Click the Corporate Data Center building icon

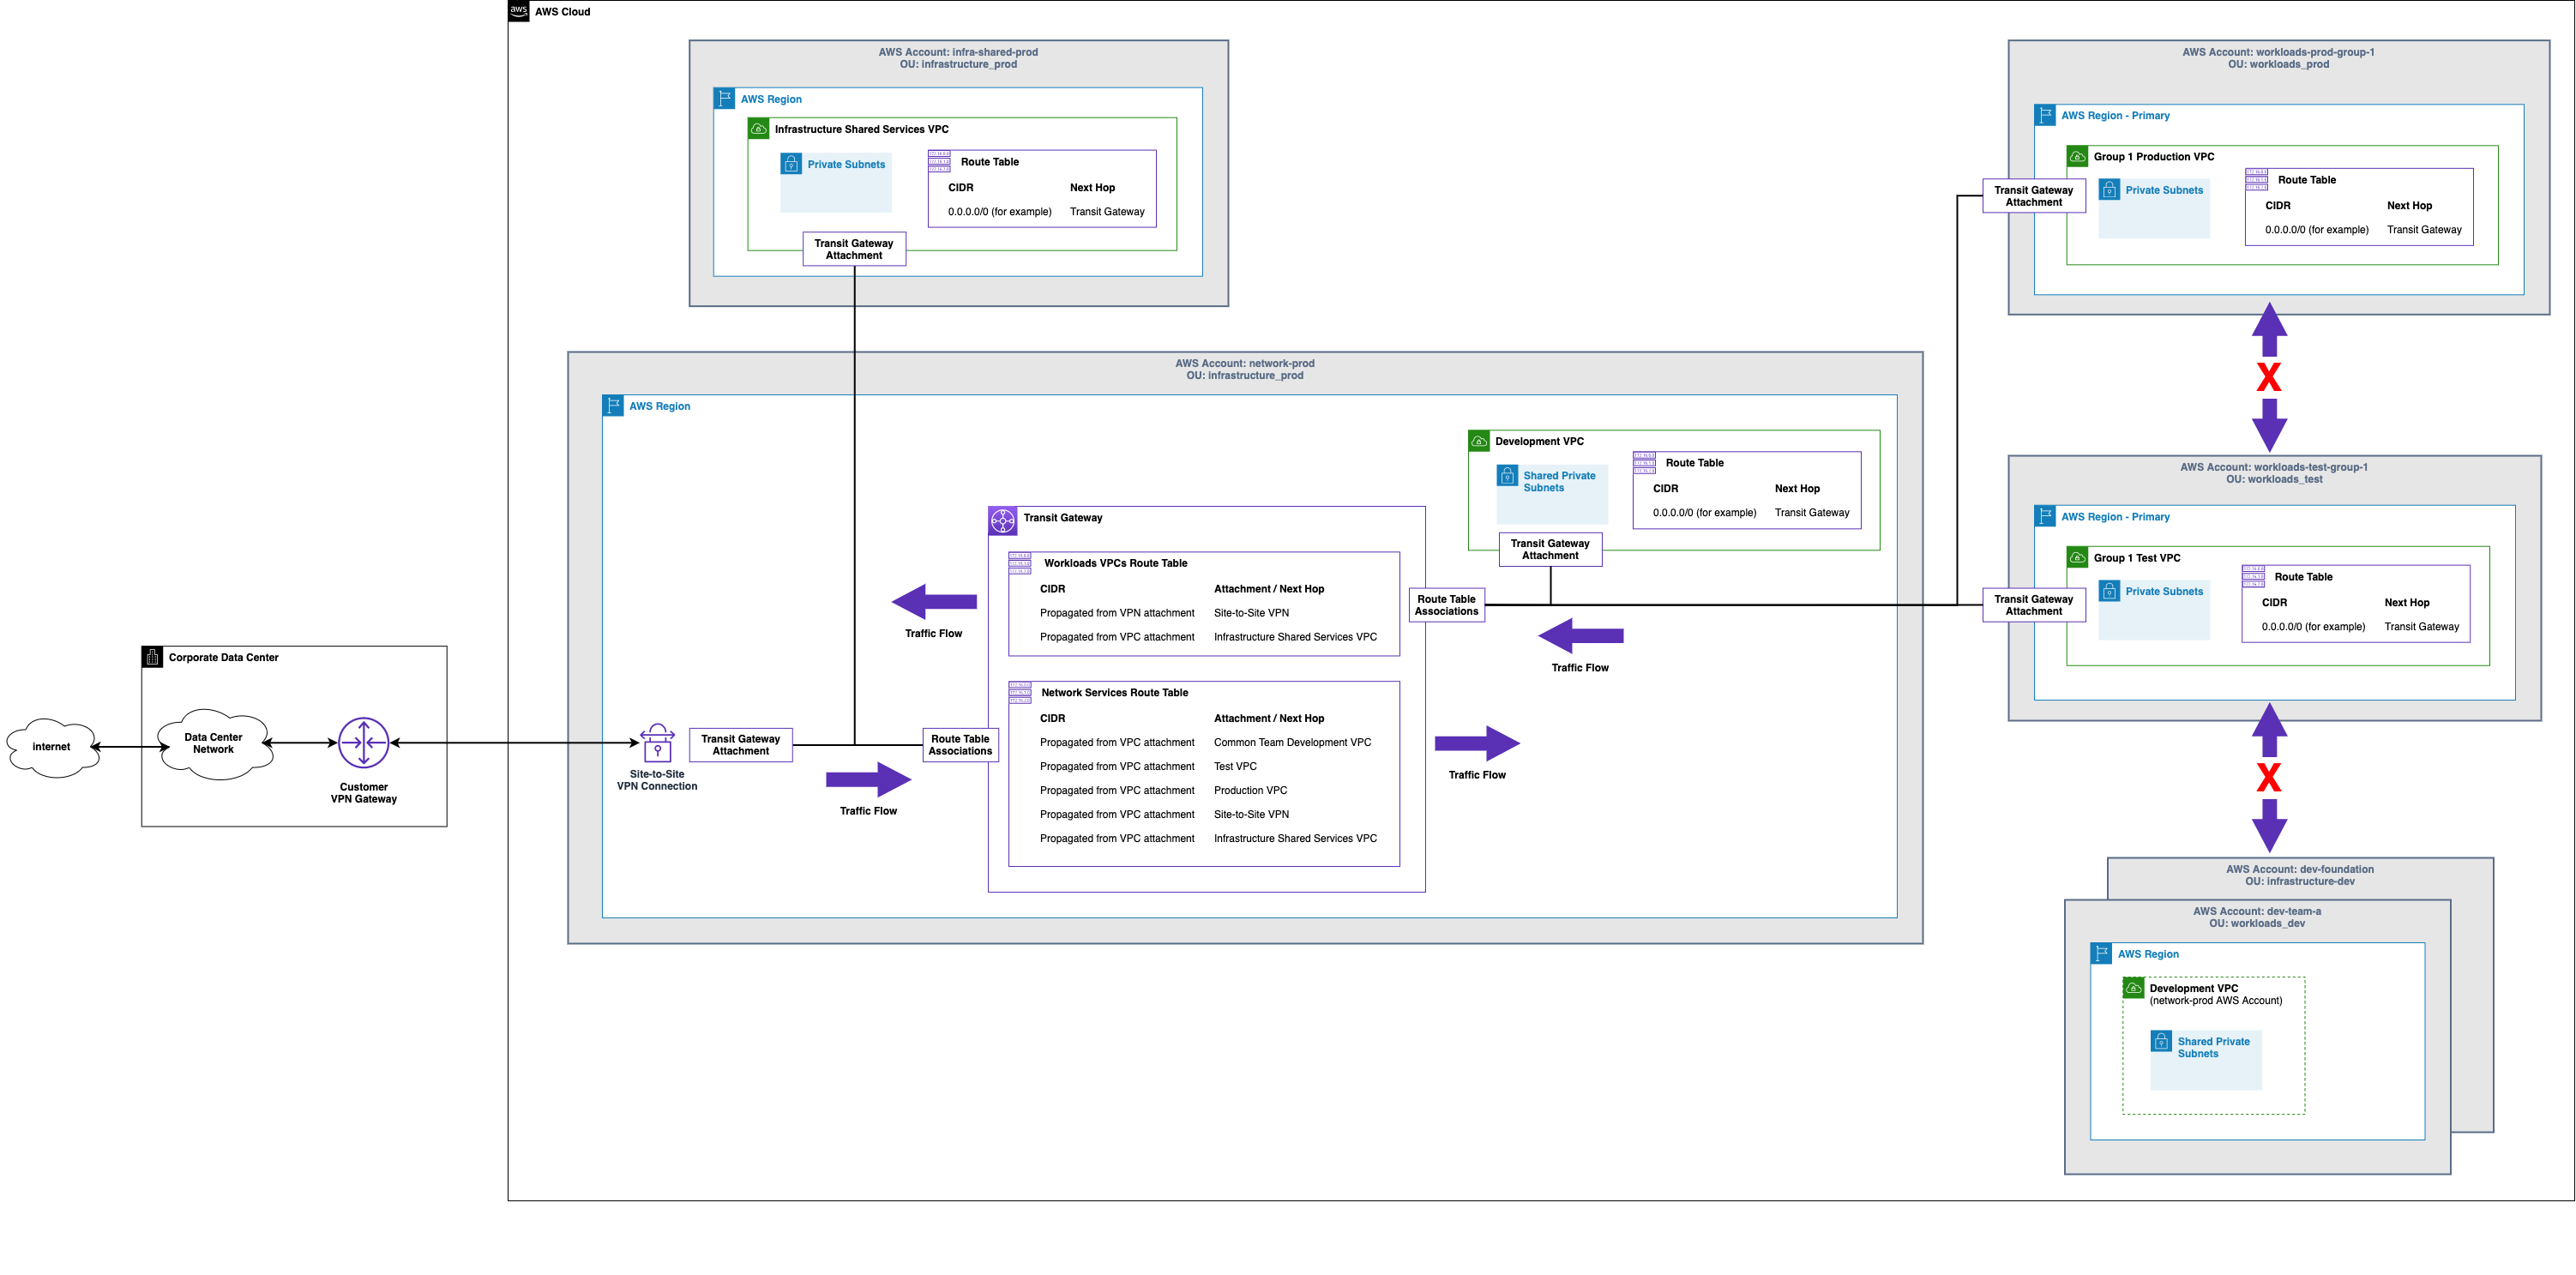point(152,657)
